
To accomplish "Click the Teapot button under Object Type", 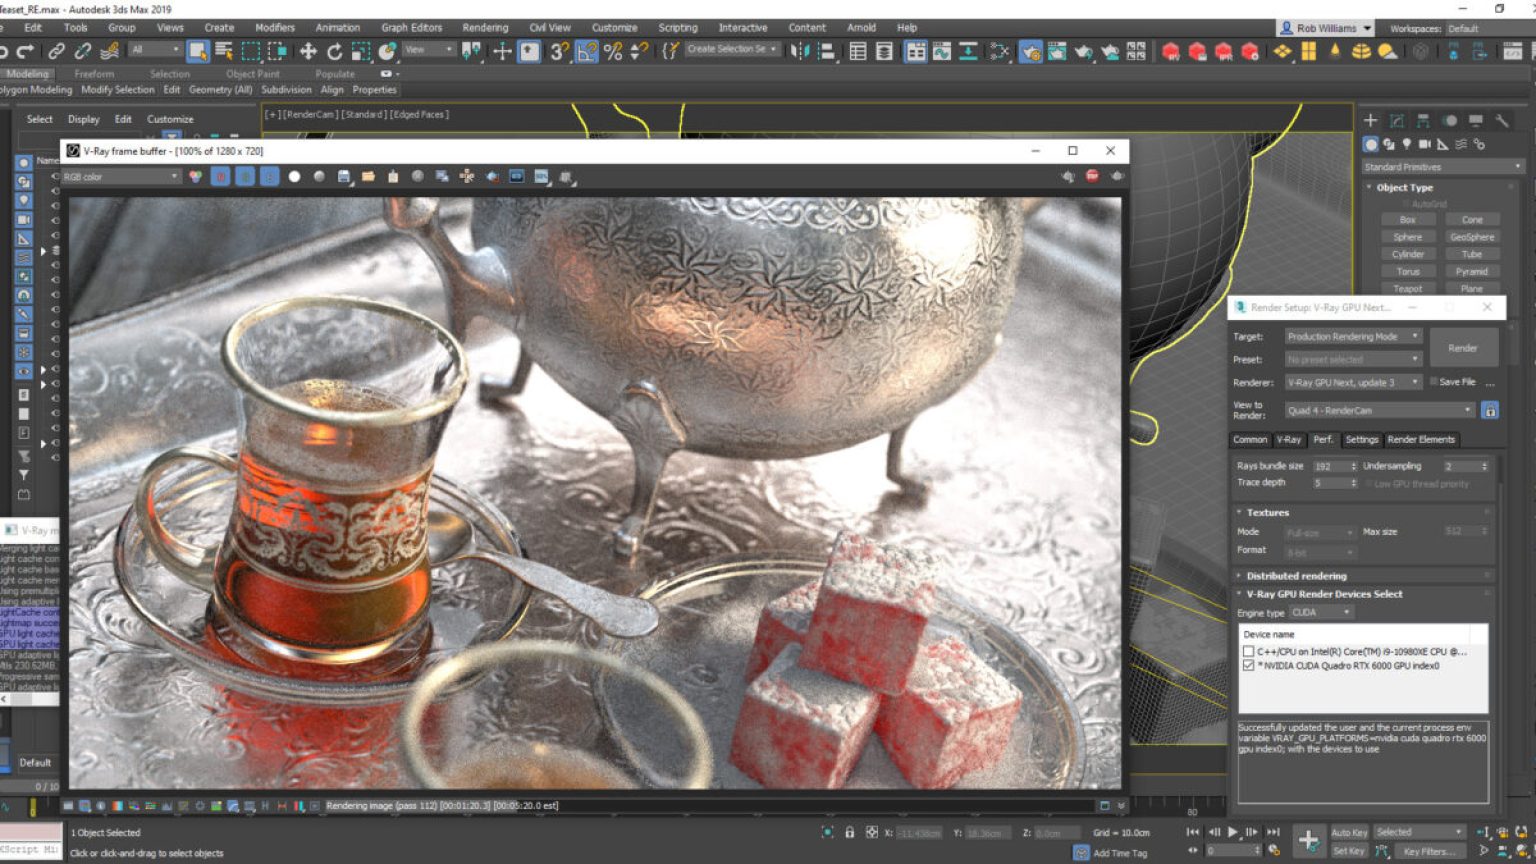I will pyautogui.click(x=1409, y=288).
